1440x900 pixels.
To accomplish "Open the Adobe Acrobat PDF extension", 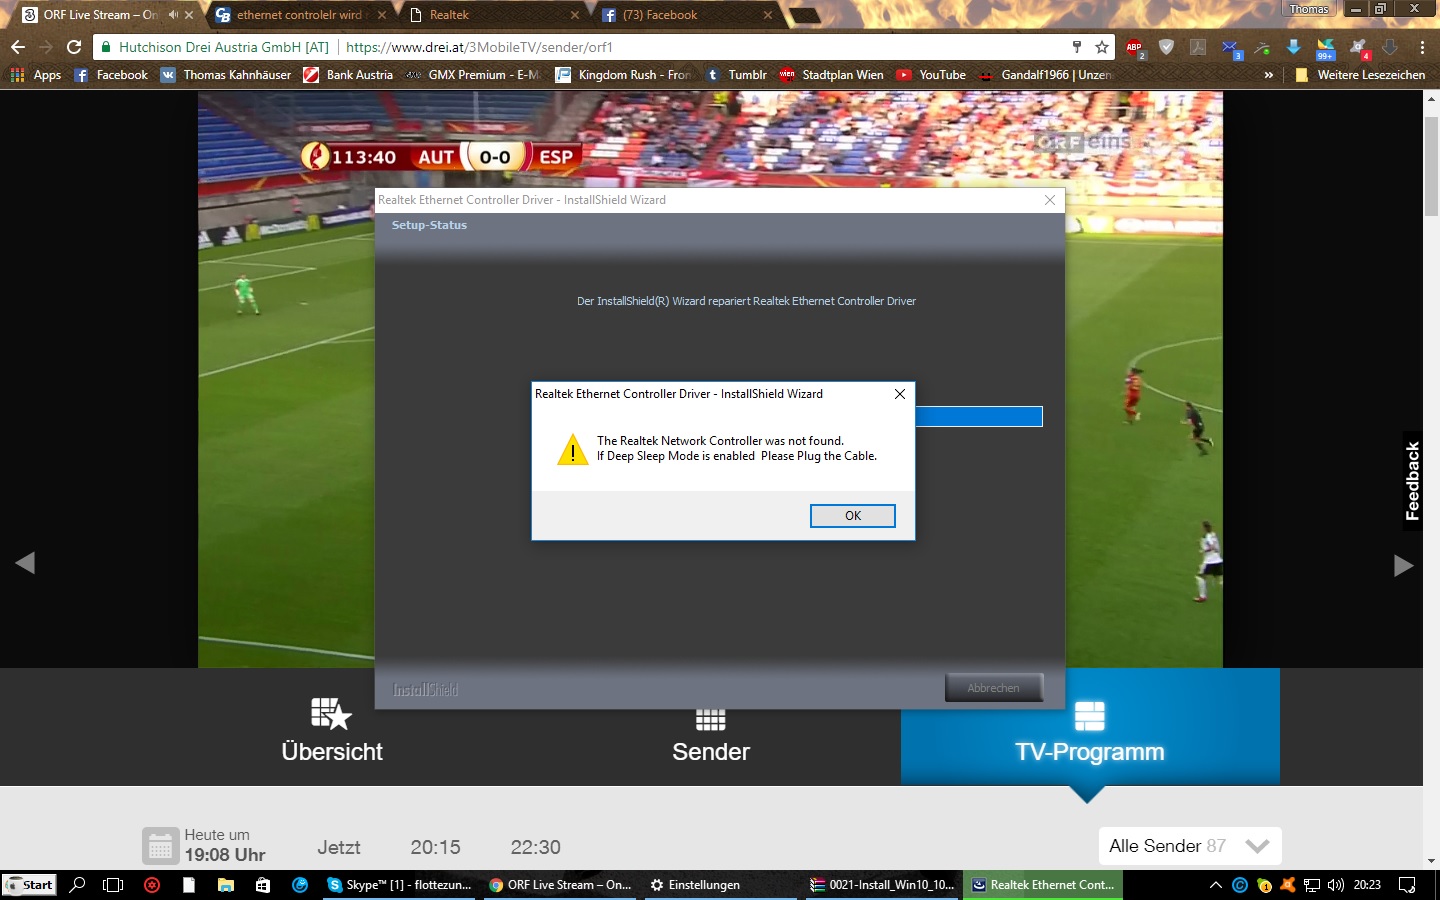I will [1198, 47].
